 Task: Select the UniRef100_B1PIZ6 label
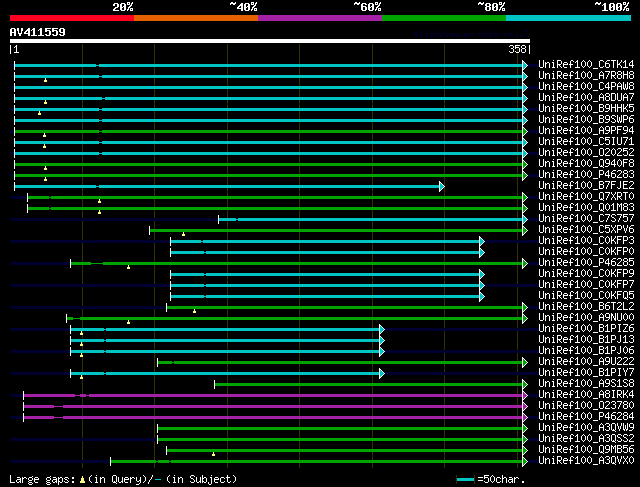pos(586,329)
